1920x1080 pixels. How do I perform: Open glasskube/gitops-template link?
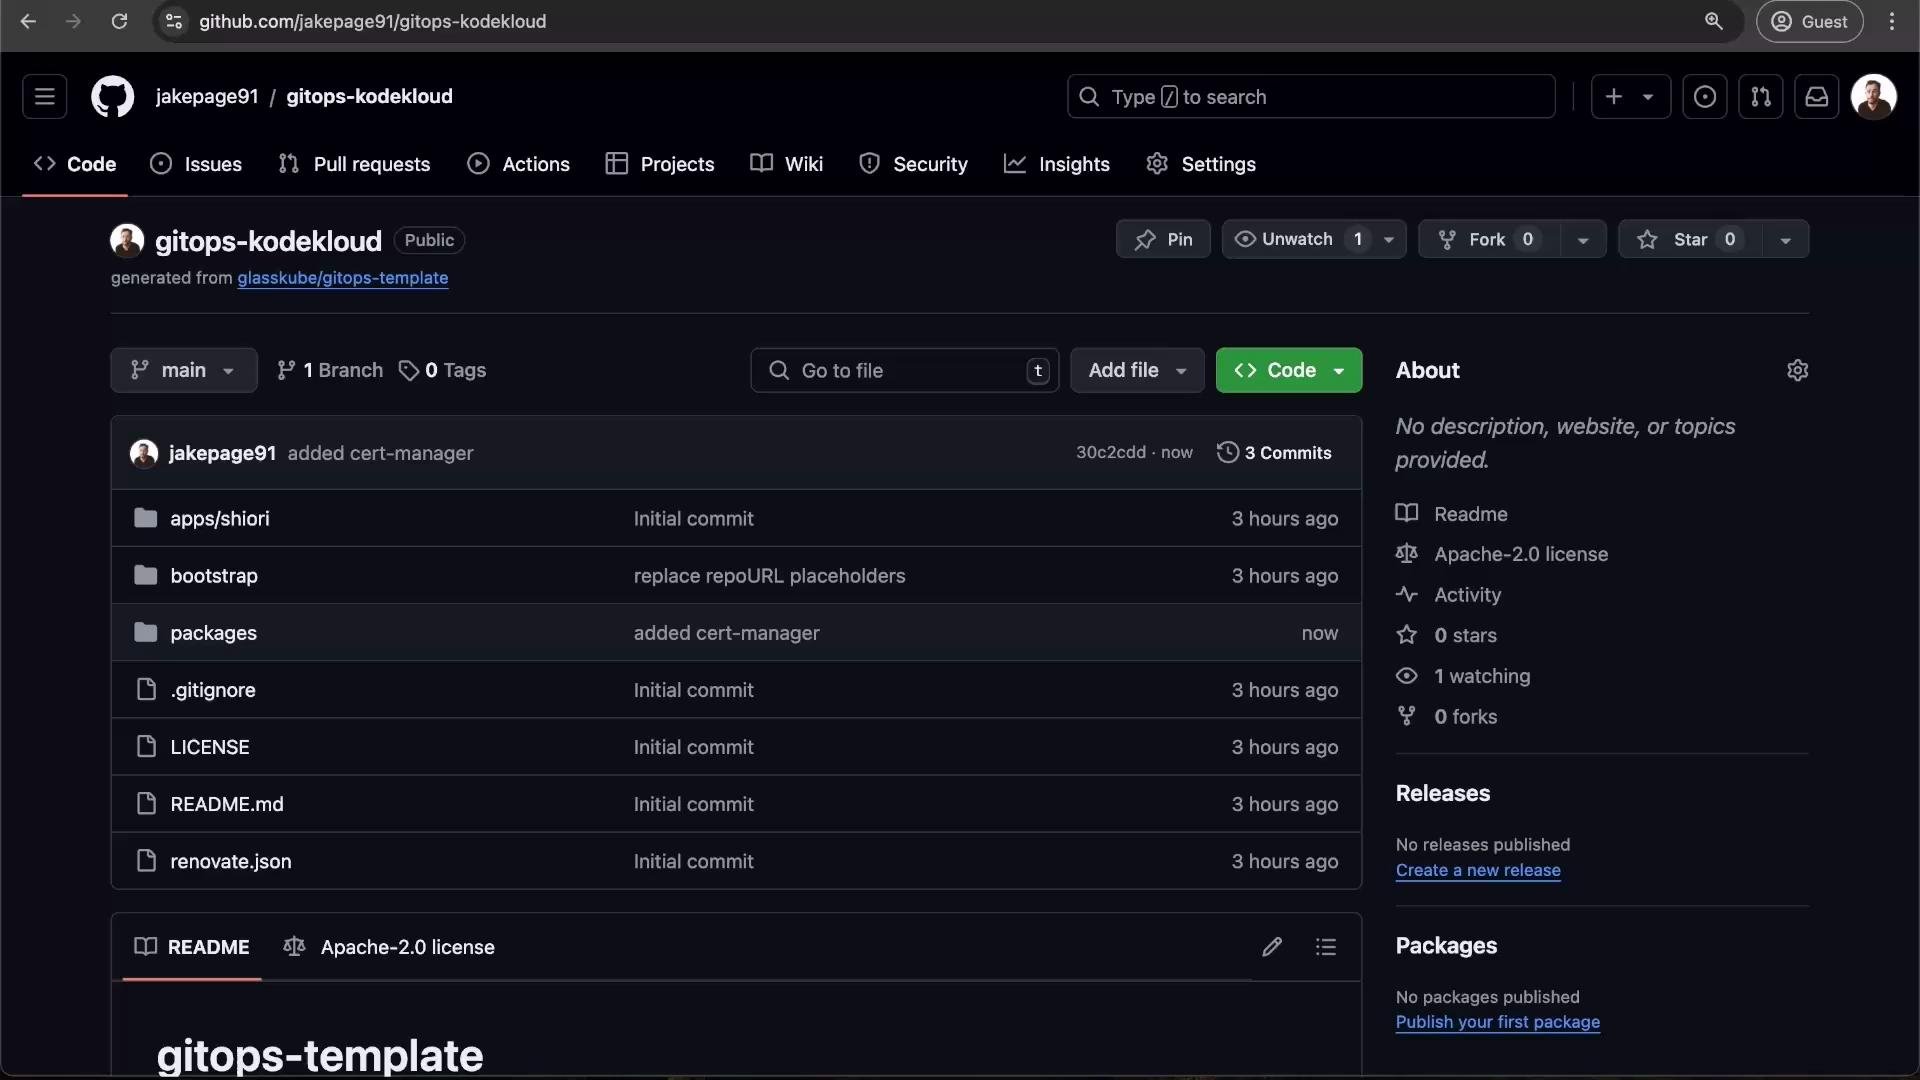pyautogui.click(x=342, y=278)
